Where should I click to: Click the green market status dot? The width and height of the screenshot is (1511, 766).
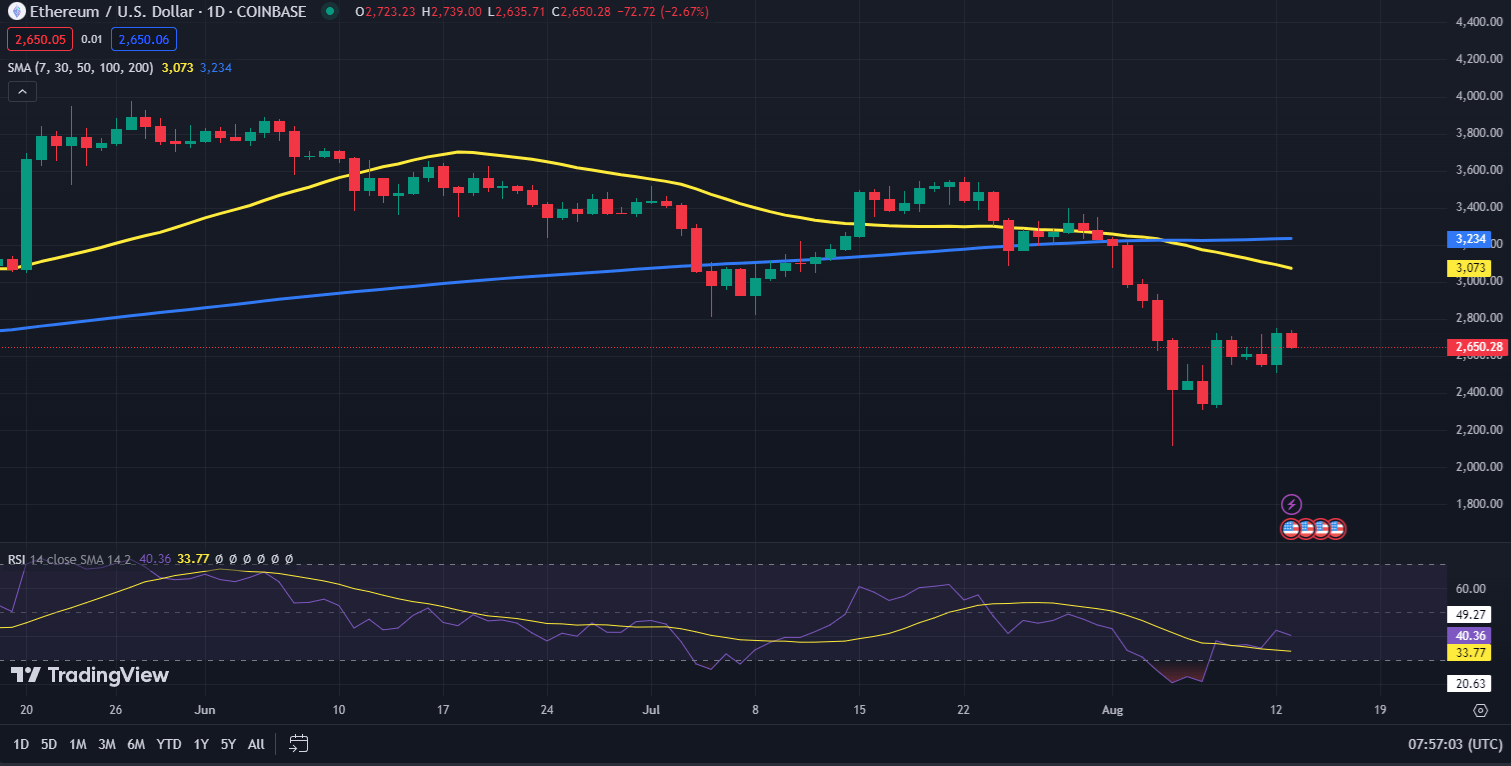click(329, 12)
